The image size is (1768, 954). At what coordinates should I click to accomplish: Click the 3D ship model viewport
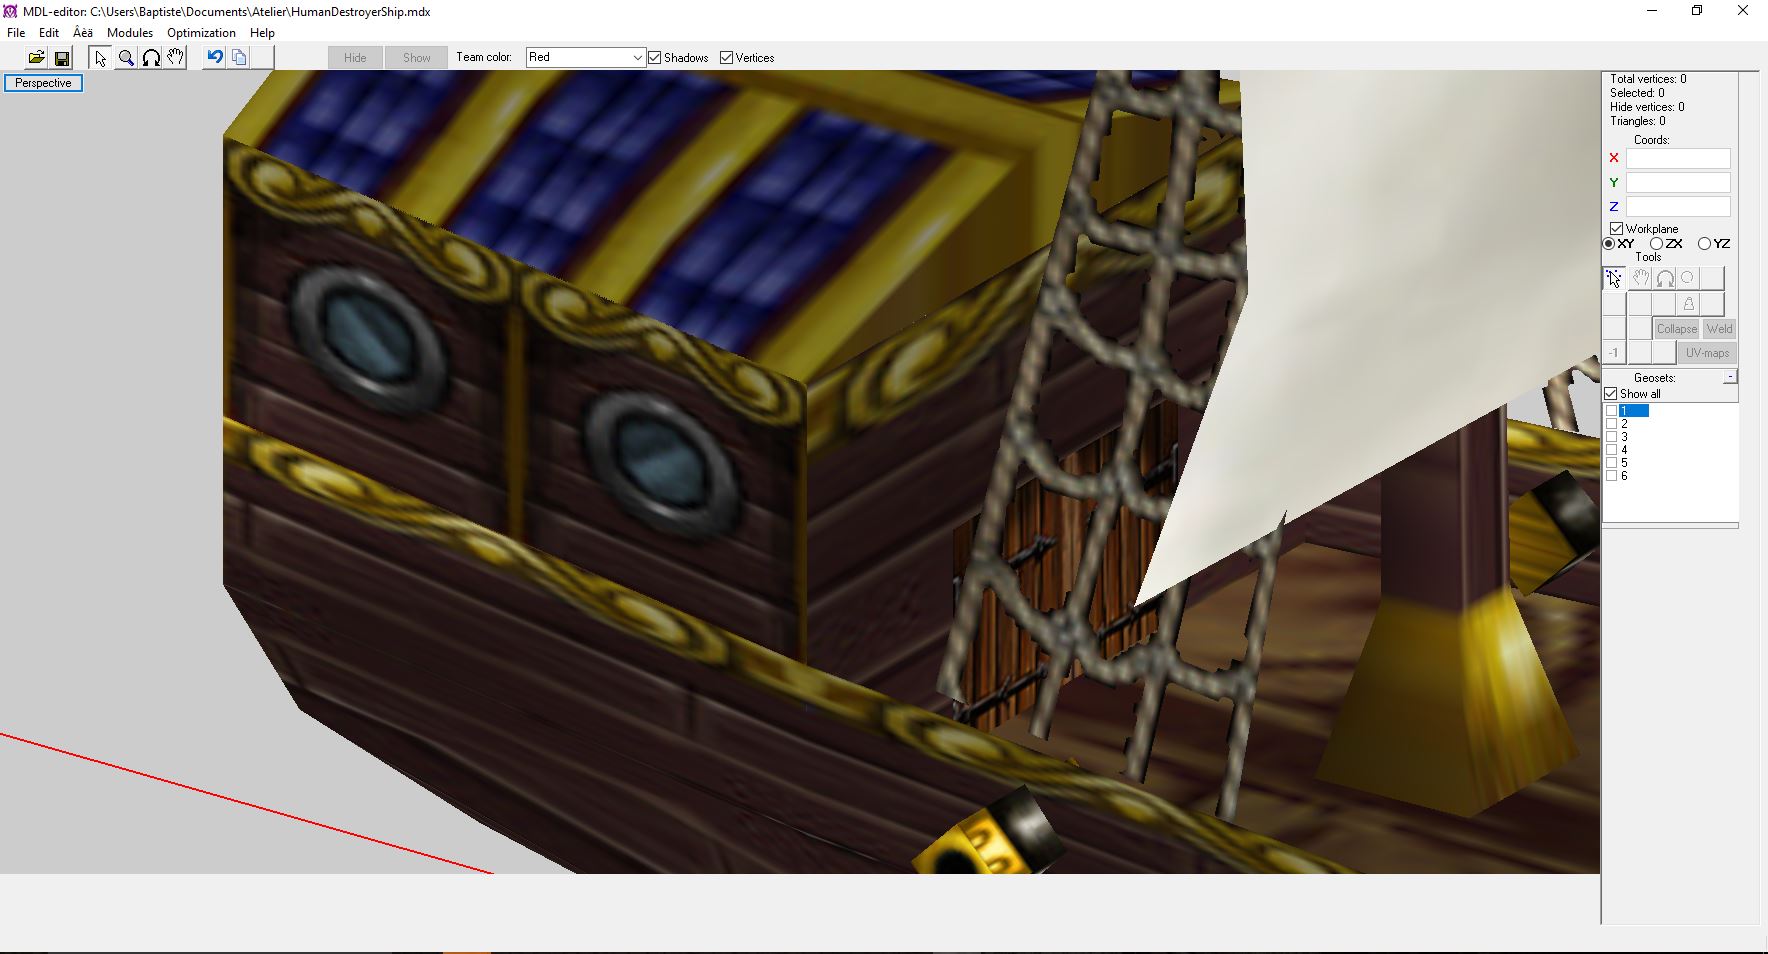click(x=800, y=472)
